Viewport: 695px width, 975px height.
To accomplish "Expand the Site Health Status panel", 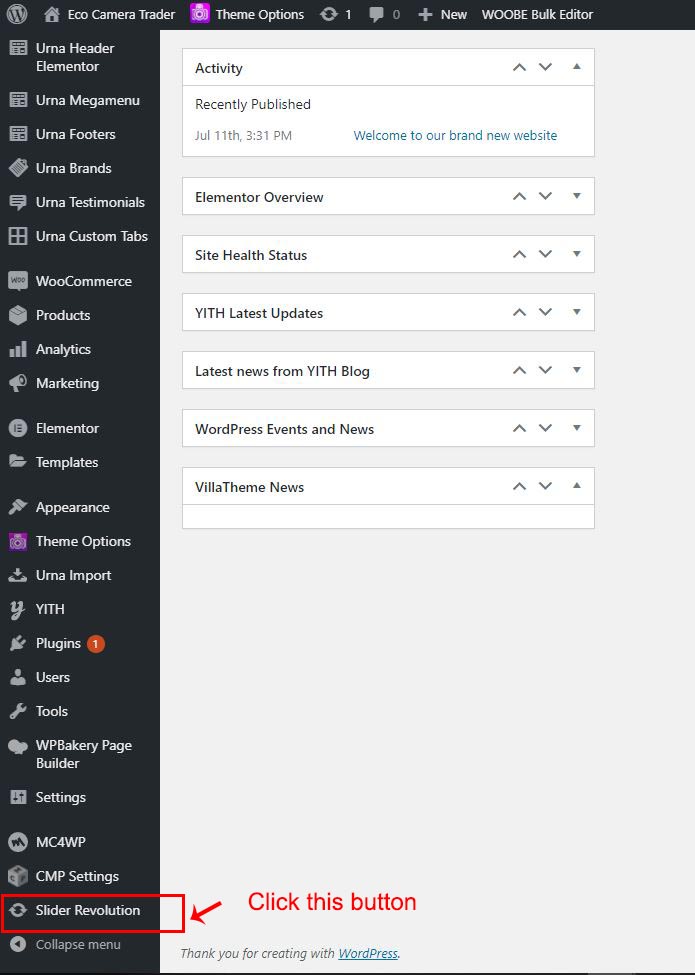I will coord(576,254).
